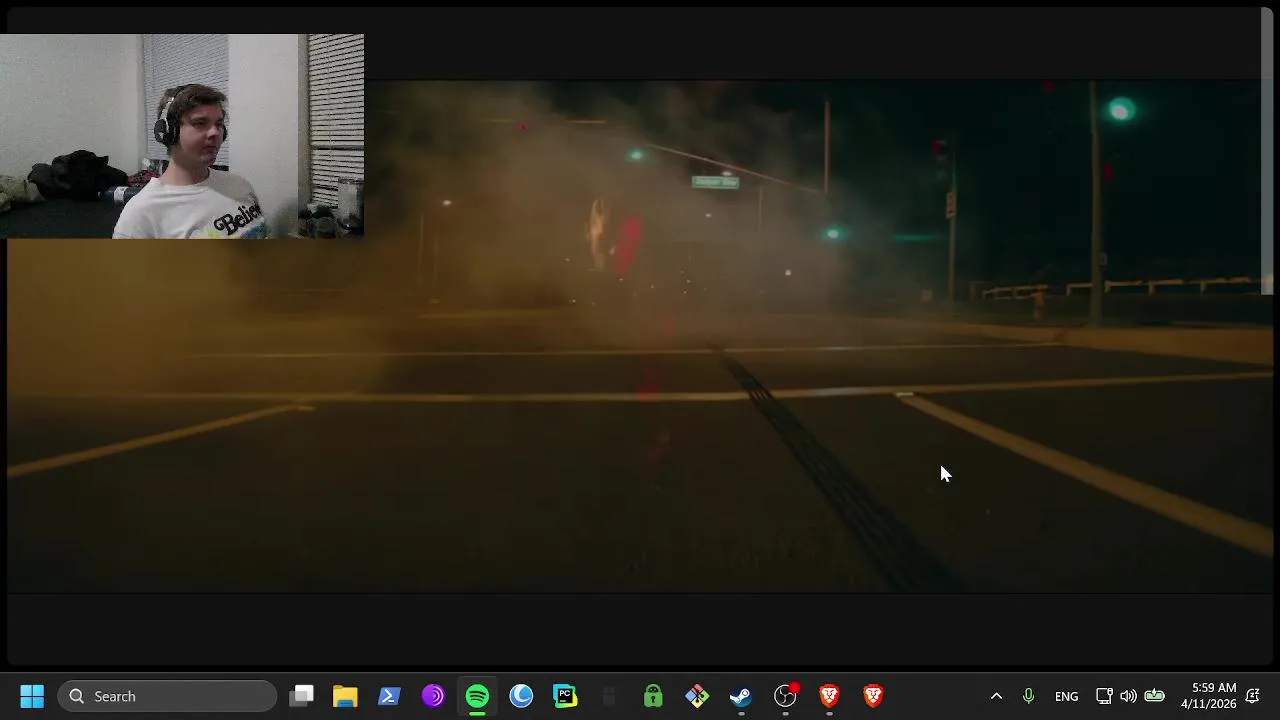Open the green padlock VPN icon

coord(653,696)
